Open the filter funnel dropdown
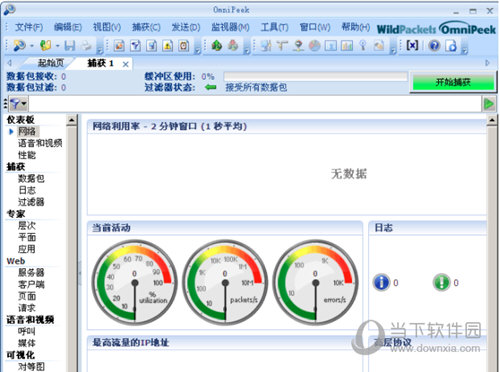Image resolution: width=500 pixels, height=372 pixels. [x=18, y=104]
